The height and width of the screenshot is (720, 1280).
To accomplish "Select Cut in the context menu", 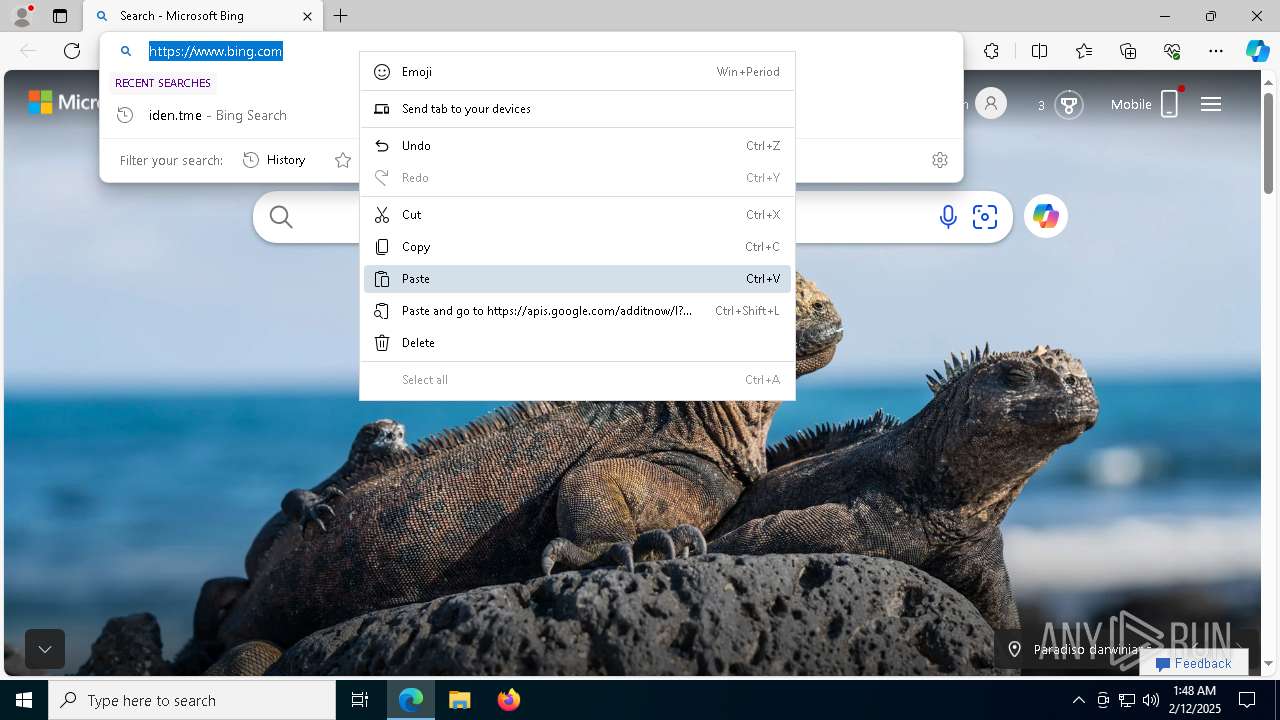I will 577,215.
